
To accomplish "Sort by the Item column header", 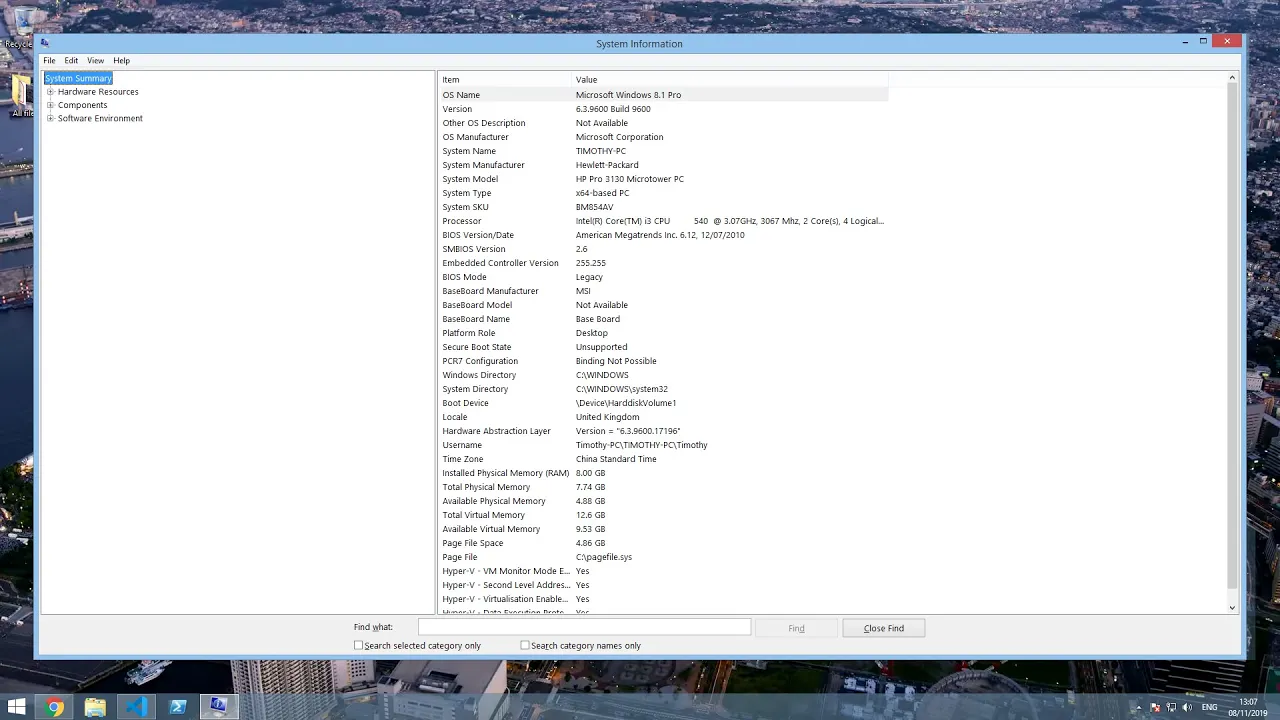I will 505,79.
